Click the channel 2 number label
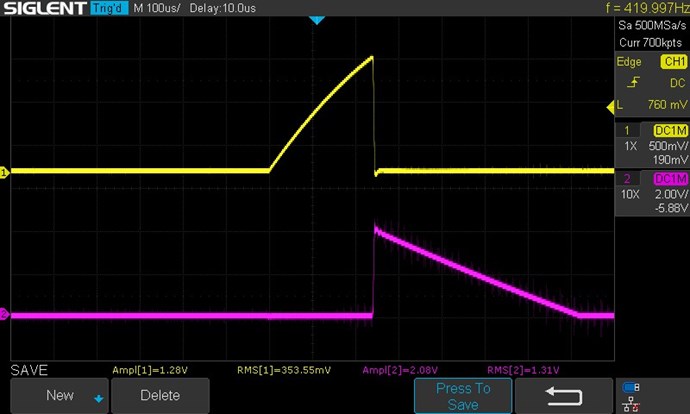 pos(627,179)
